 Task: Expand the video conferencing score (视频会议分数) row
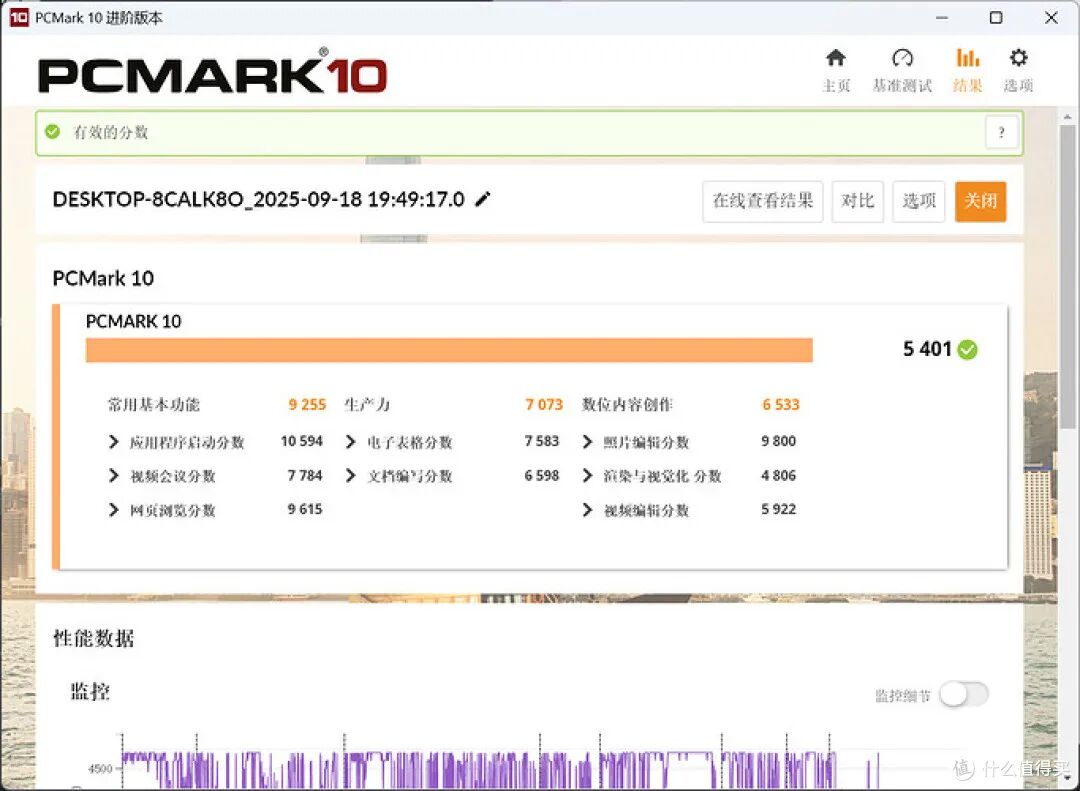(x=113, y=476)
